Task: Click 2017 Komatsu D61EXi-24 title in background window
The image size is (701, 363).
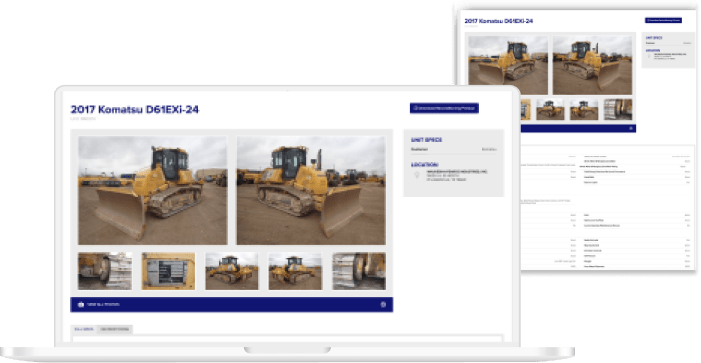Action: click(498, 21)
